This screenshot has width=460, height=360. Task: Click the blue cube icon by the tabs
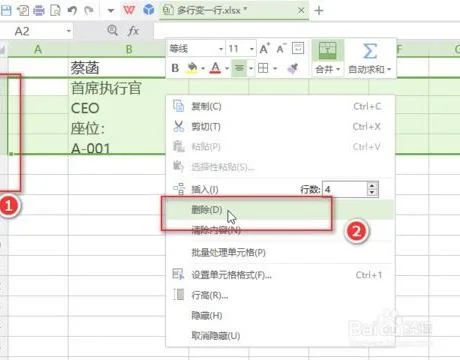pos(149,10)
